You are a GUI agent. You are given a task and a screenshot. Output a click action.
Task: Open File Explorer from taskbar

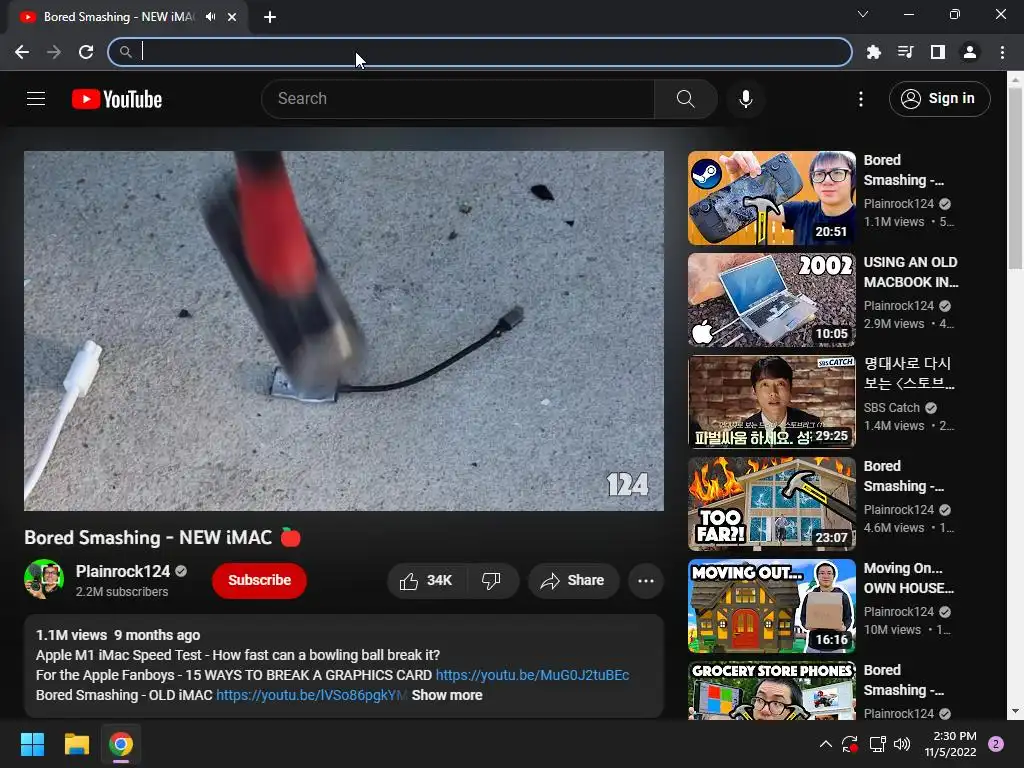(76, 744)
